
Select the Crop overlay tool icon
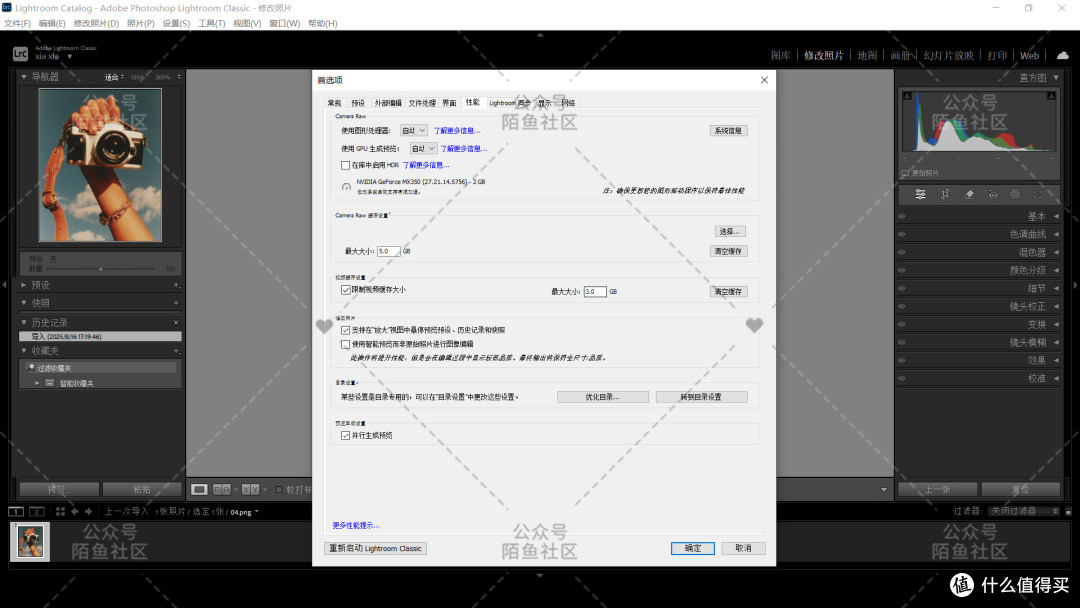(x=945, y=195)
